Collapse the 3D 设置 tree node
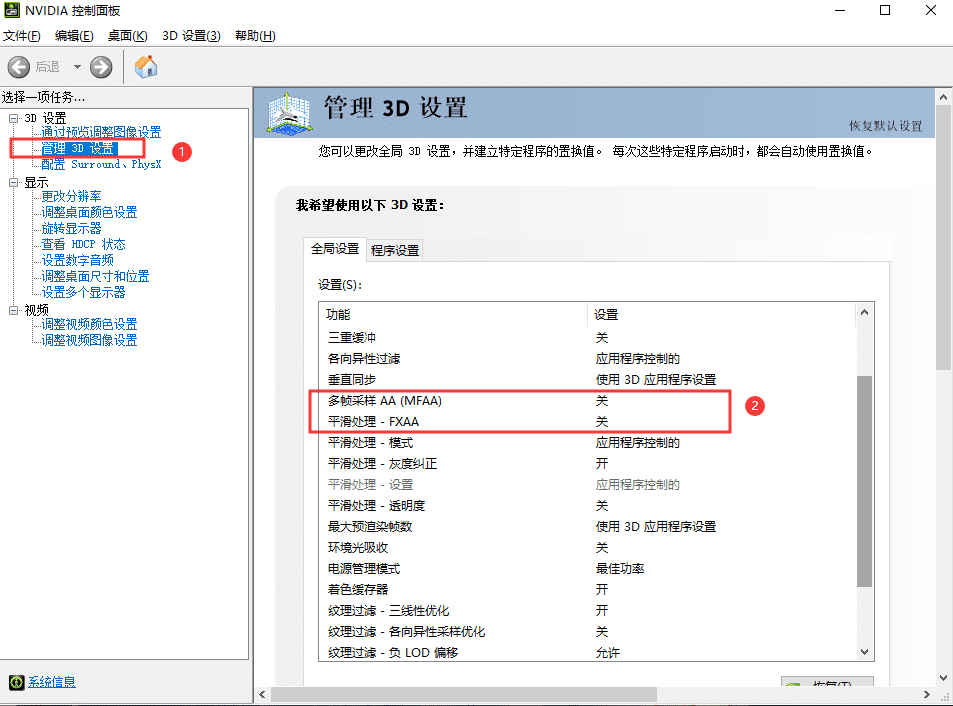 (13, 118)
